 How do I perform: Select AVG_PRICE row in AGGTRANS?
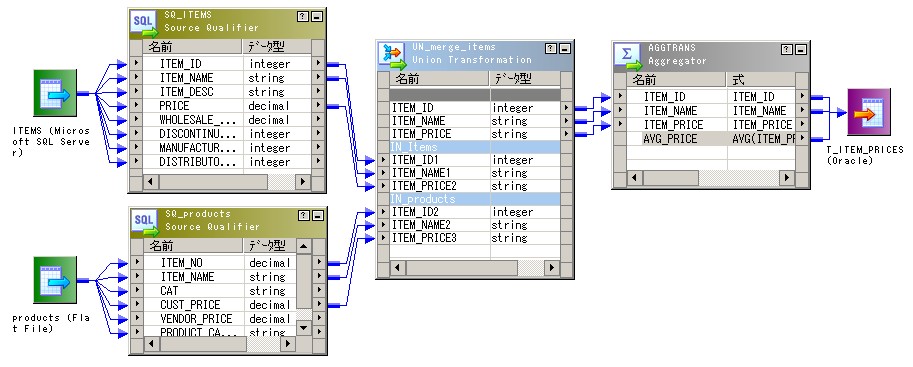711,139
